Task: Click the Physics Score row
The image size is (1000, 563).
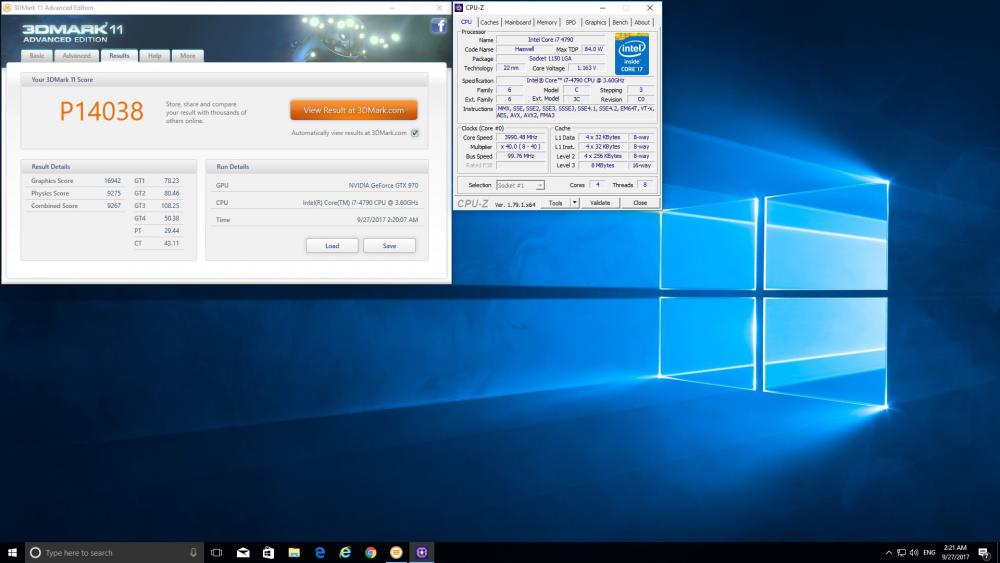Action: (76, 193)
